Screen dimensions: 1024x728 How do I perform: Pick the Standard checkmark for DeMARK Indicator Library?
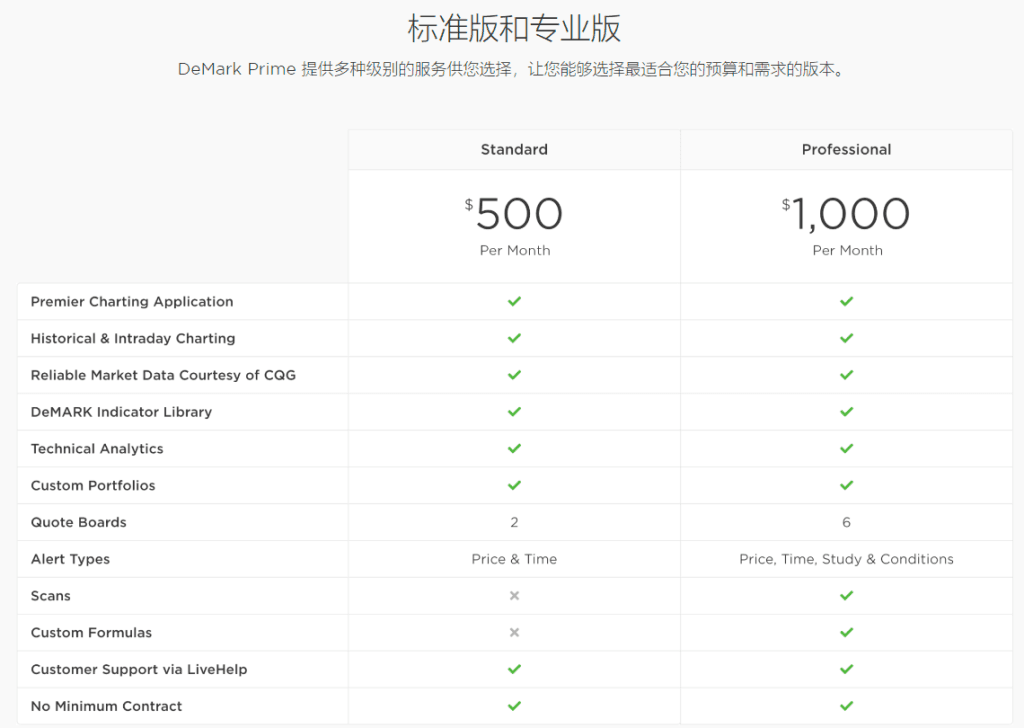click(515, 411)
